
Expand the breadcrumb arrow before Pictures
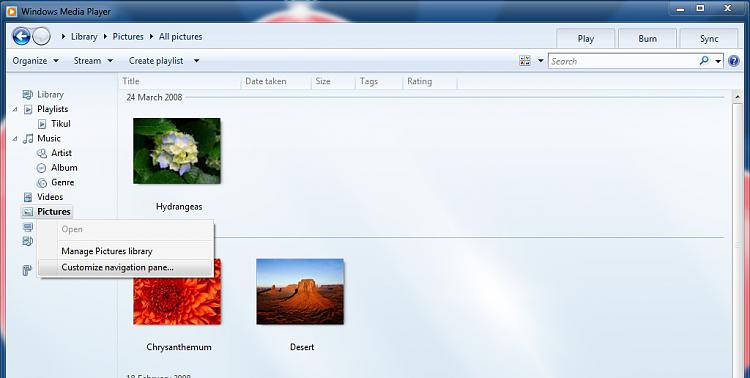[106, 36]
